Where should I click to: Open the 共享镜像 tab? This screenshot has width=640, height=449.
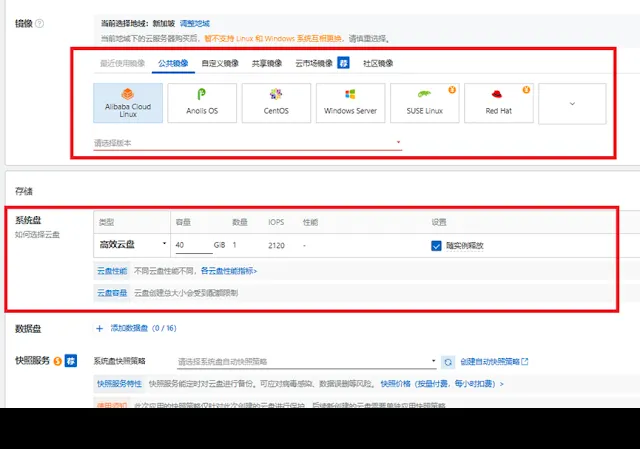tap(267, 63)
